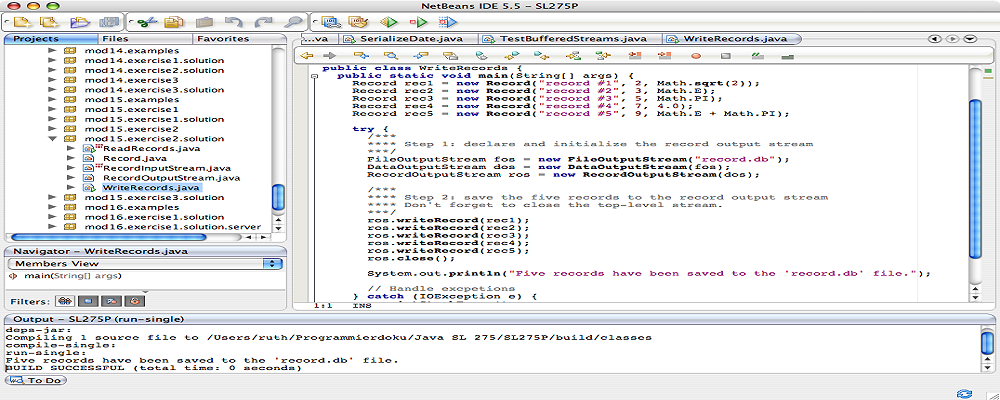Select the mod16.exercise1.solution.server package
1000x400 pixels.
173,227
